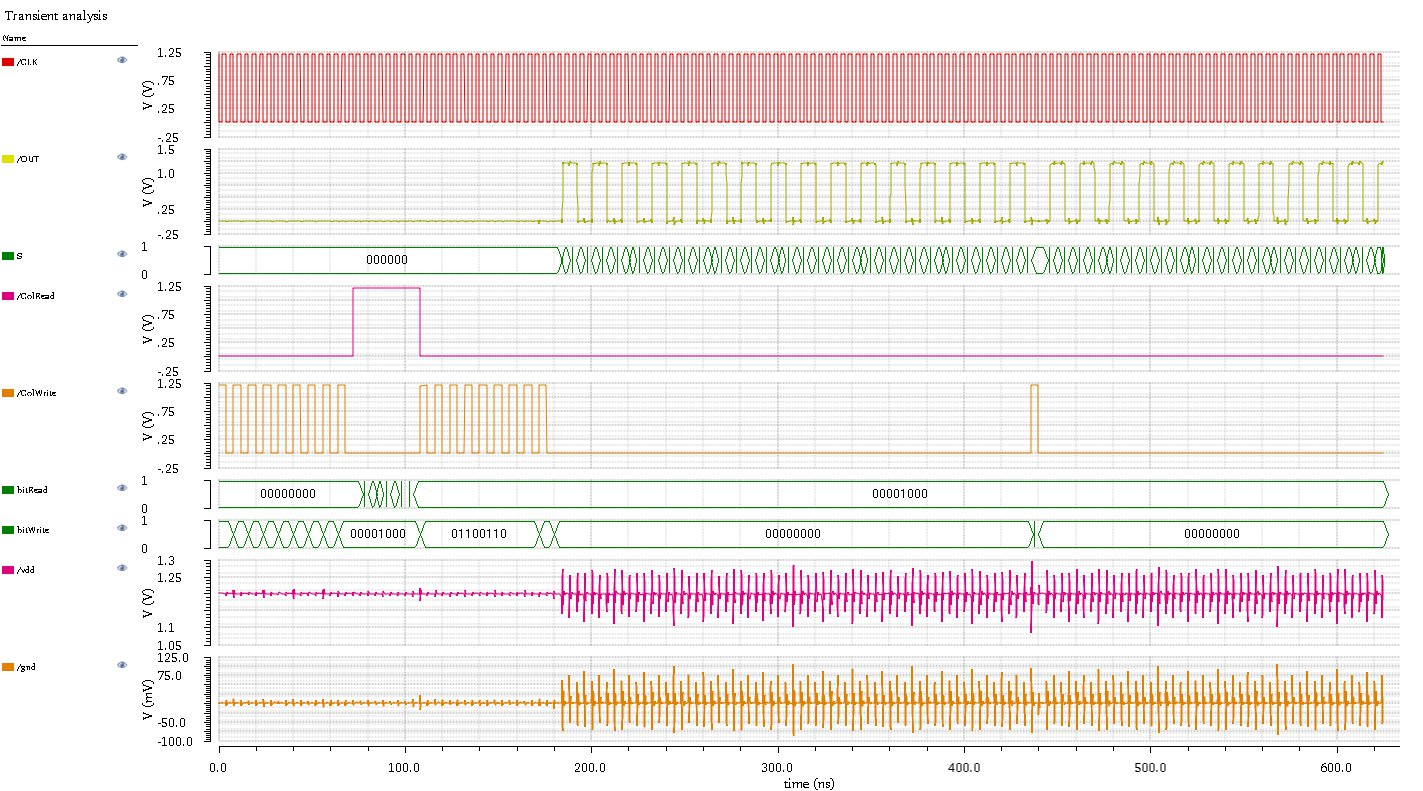
Task: Click the Transient analysis title
Action: [x=57, y=17]
